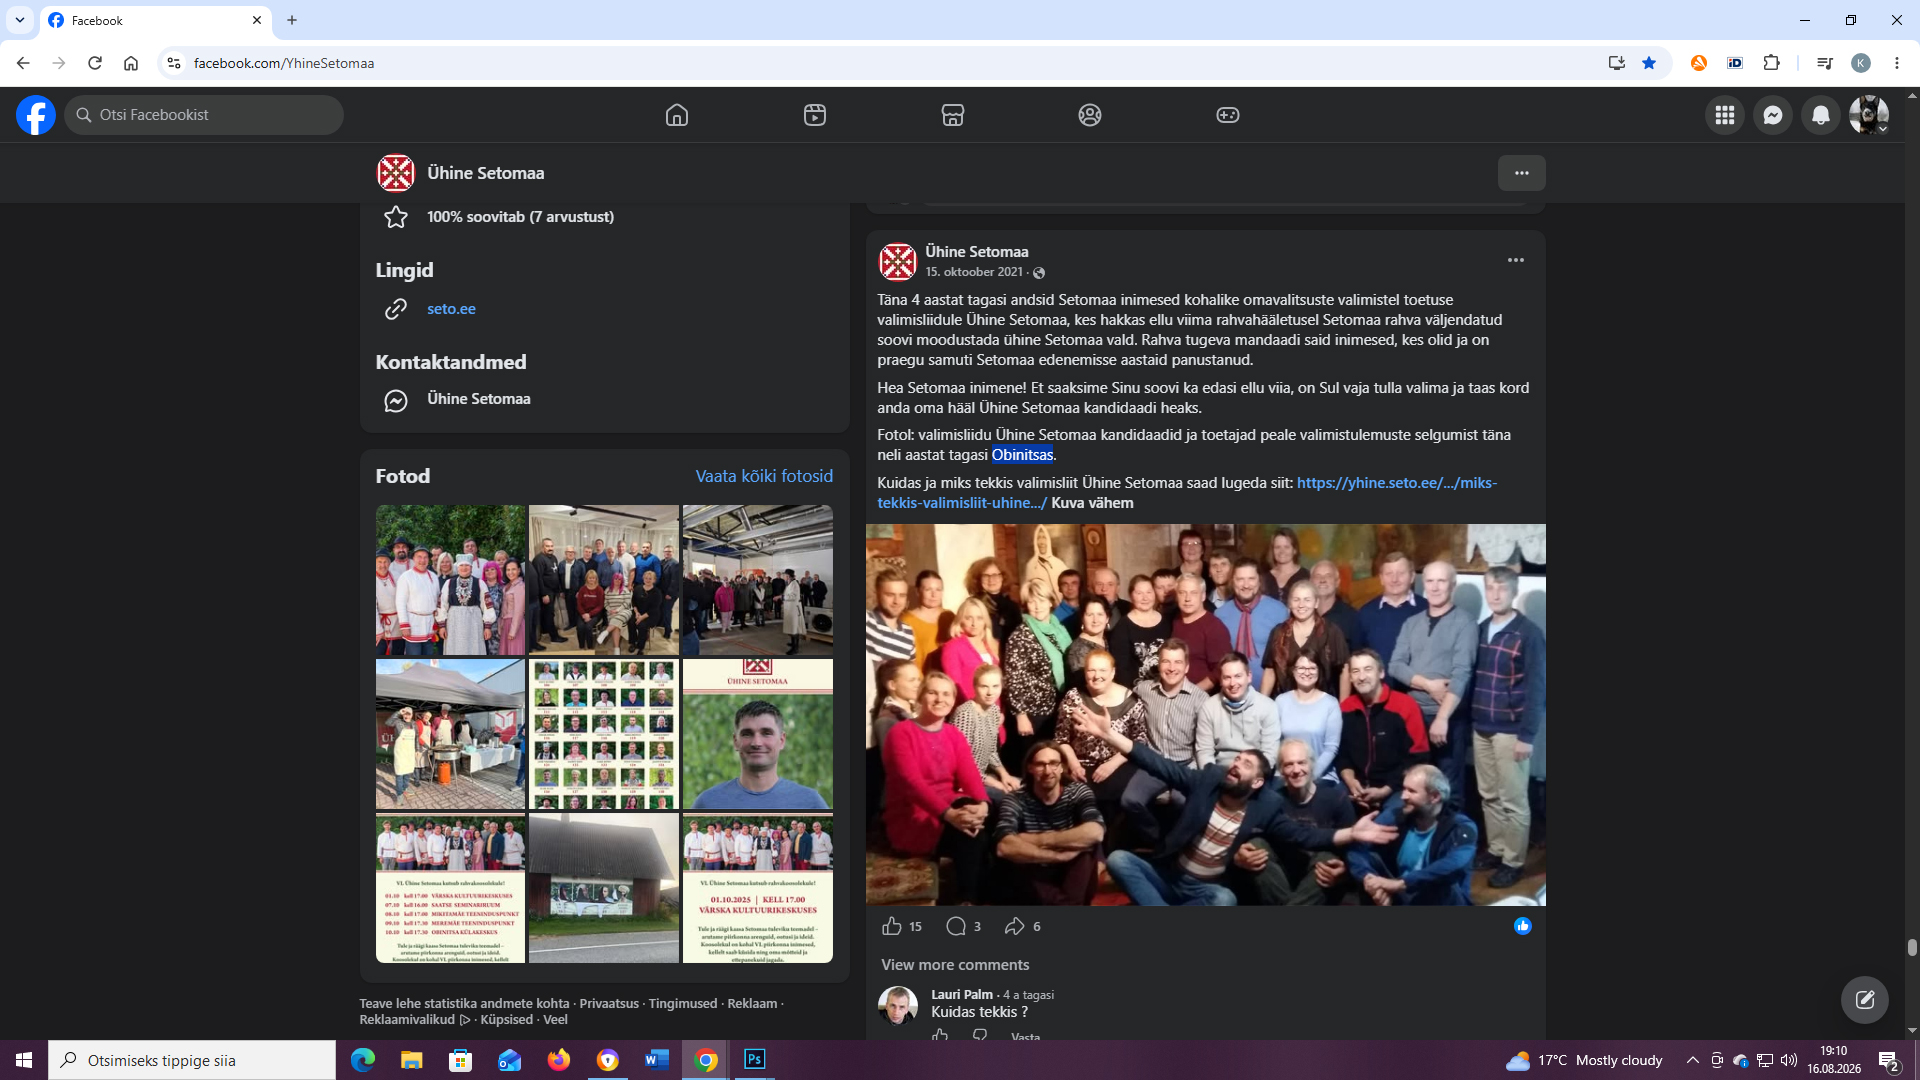Open Facebook Groups icon
The height and width of the screenshot is (1080, 1920).
[x=1090, y=115]
